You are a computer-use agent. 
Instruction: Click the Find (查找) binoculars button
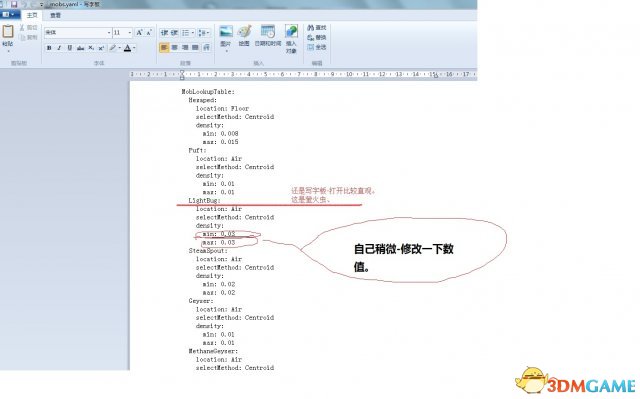point(317,27)
